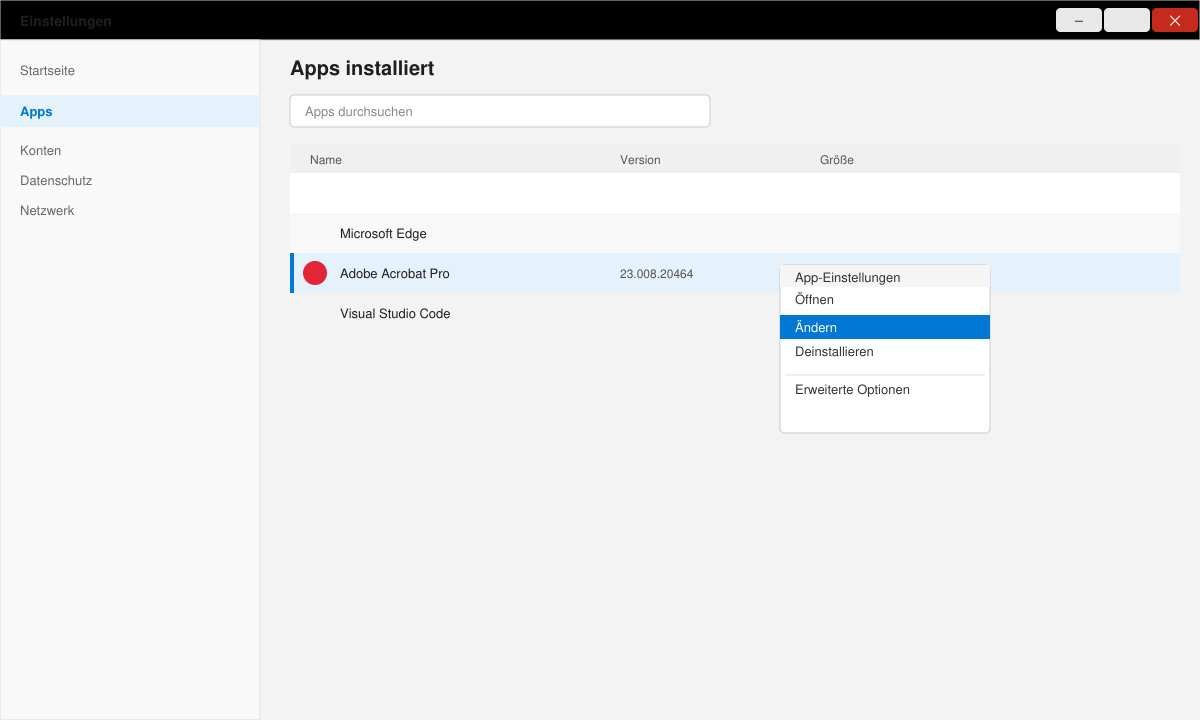1200x720 pixels.
Task: Select the Visual Studio Code row
Action: 735,313
